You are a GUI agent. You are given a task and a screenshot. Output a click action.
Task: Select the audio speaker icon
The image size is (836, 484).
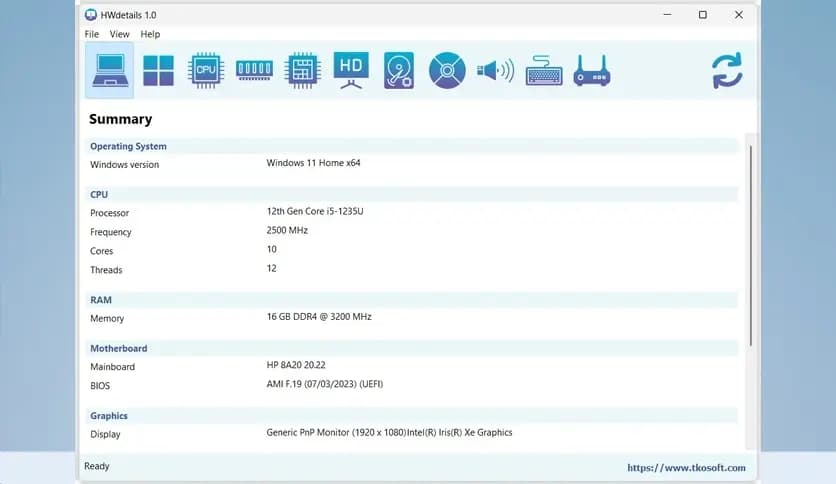pos(495,70)
